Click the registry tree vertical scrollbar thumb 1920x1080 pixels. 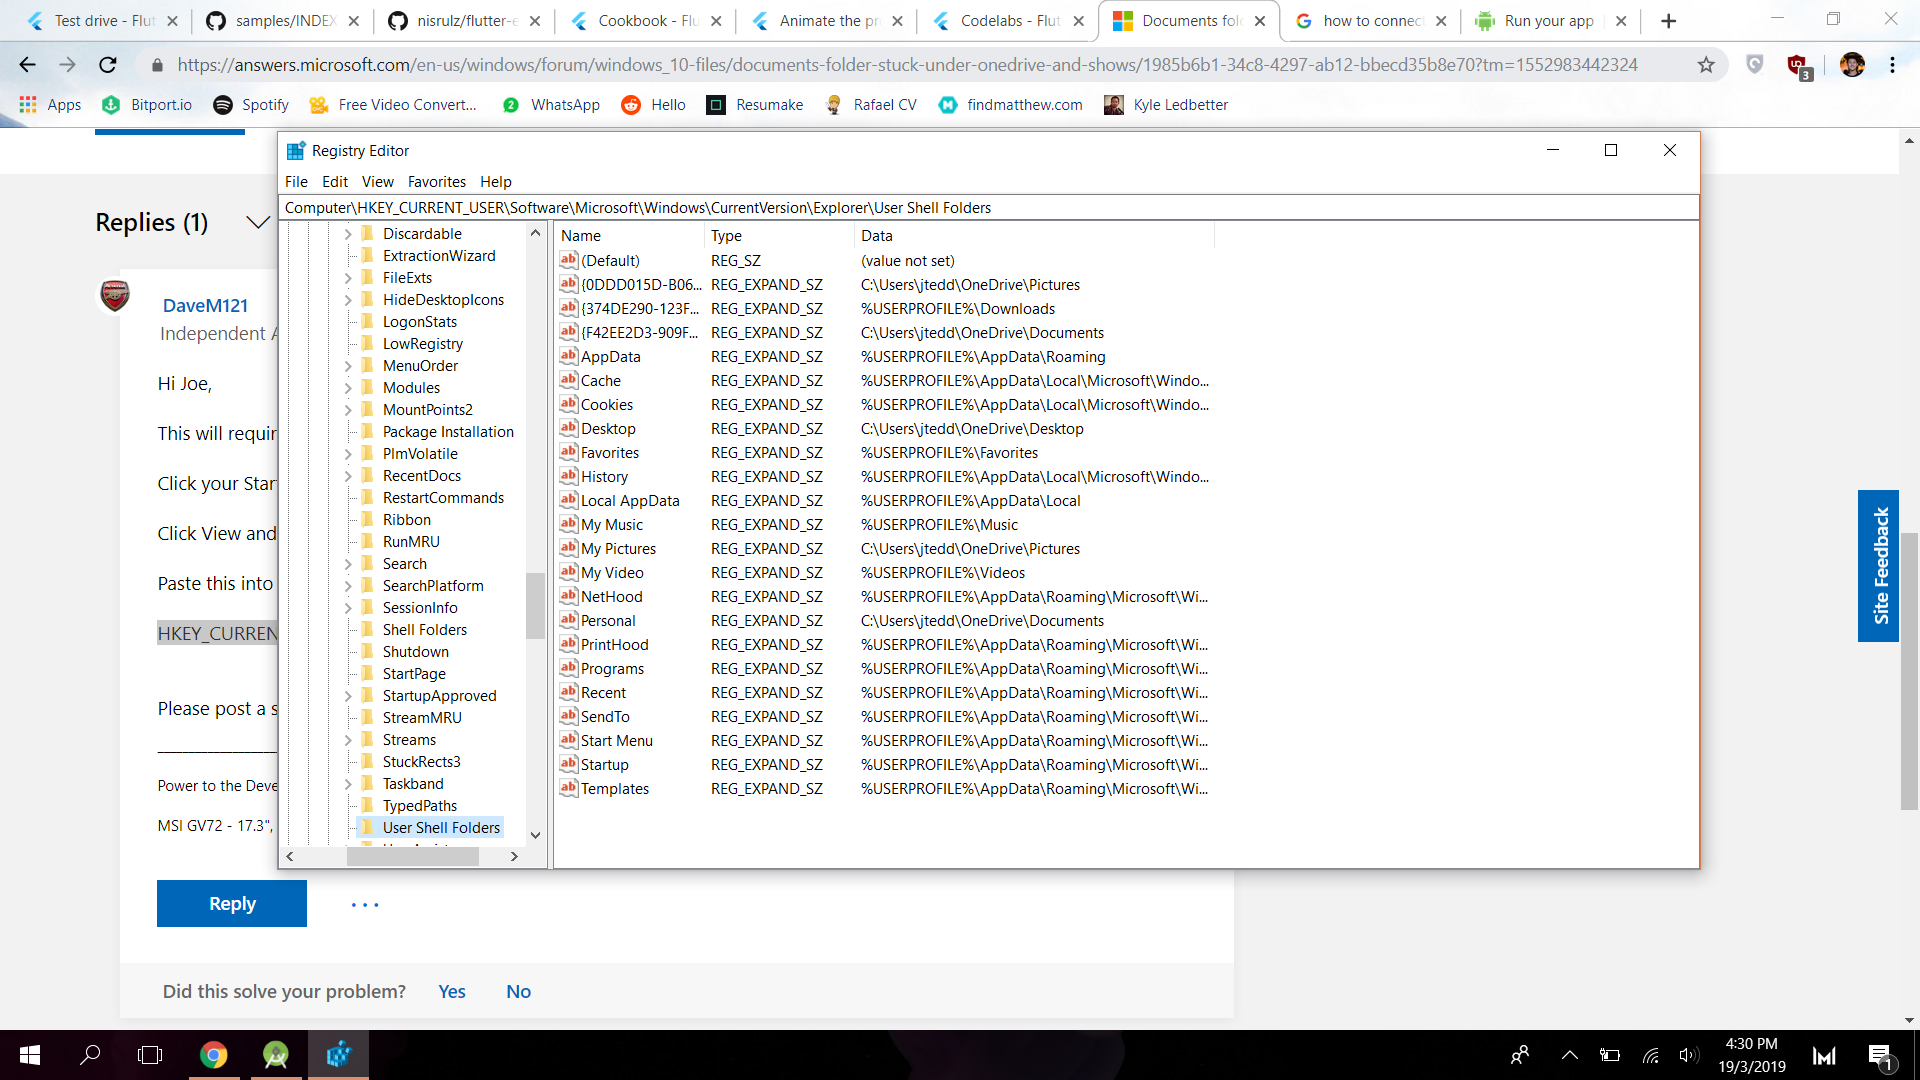point(535,605)
